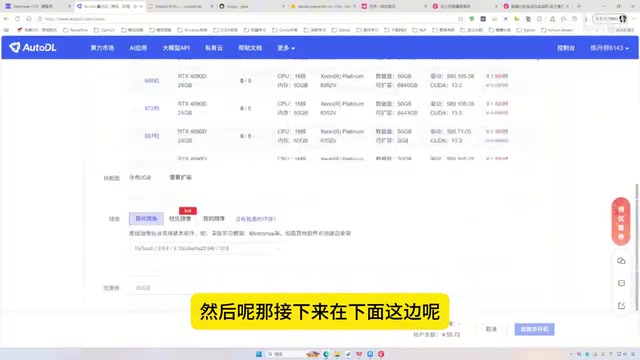Click the browser profile avatar icon
Viewport: 640px width, 360px height.
622,19
